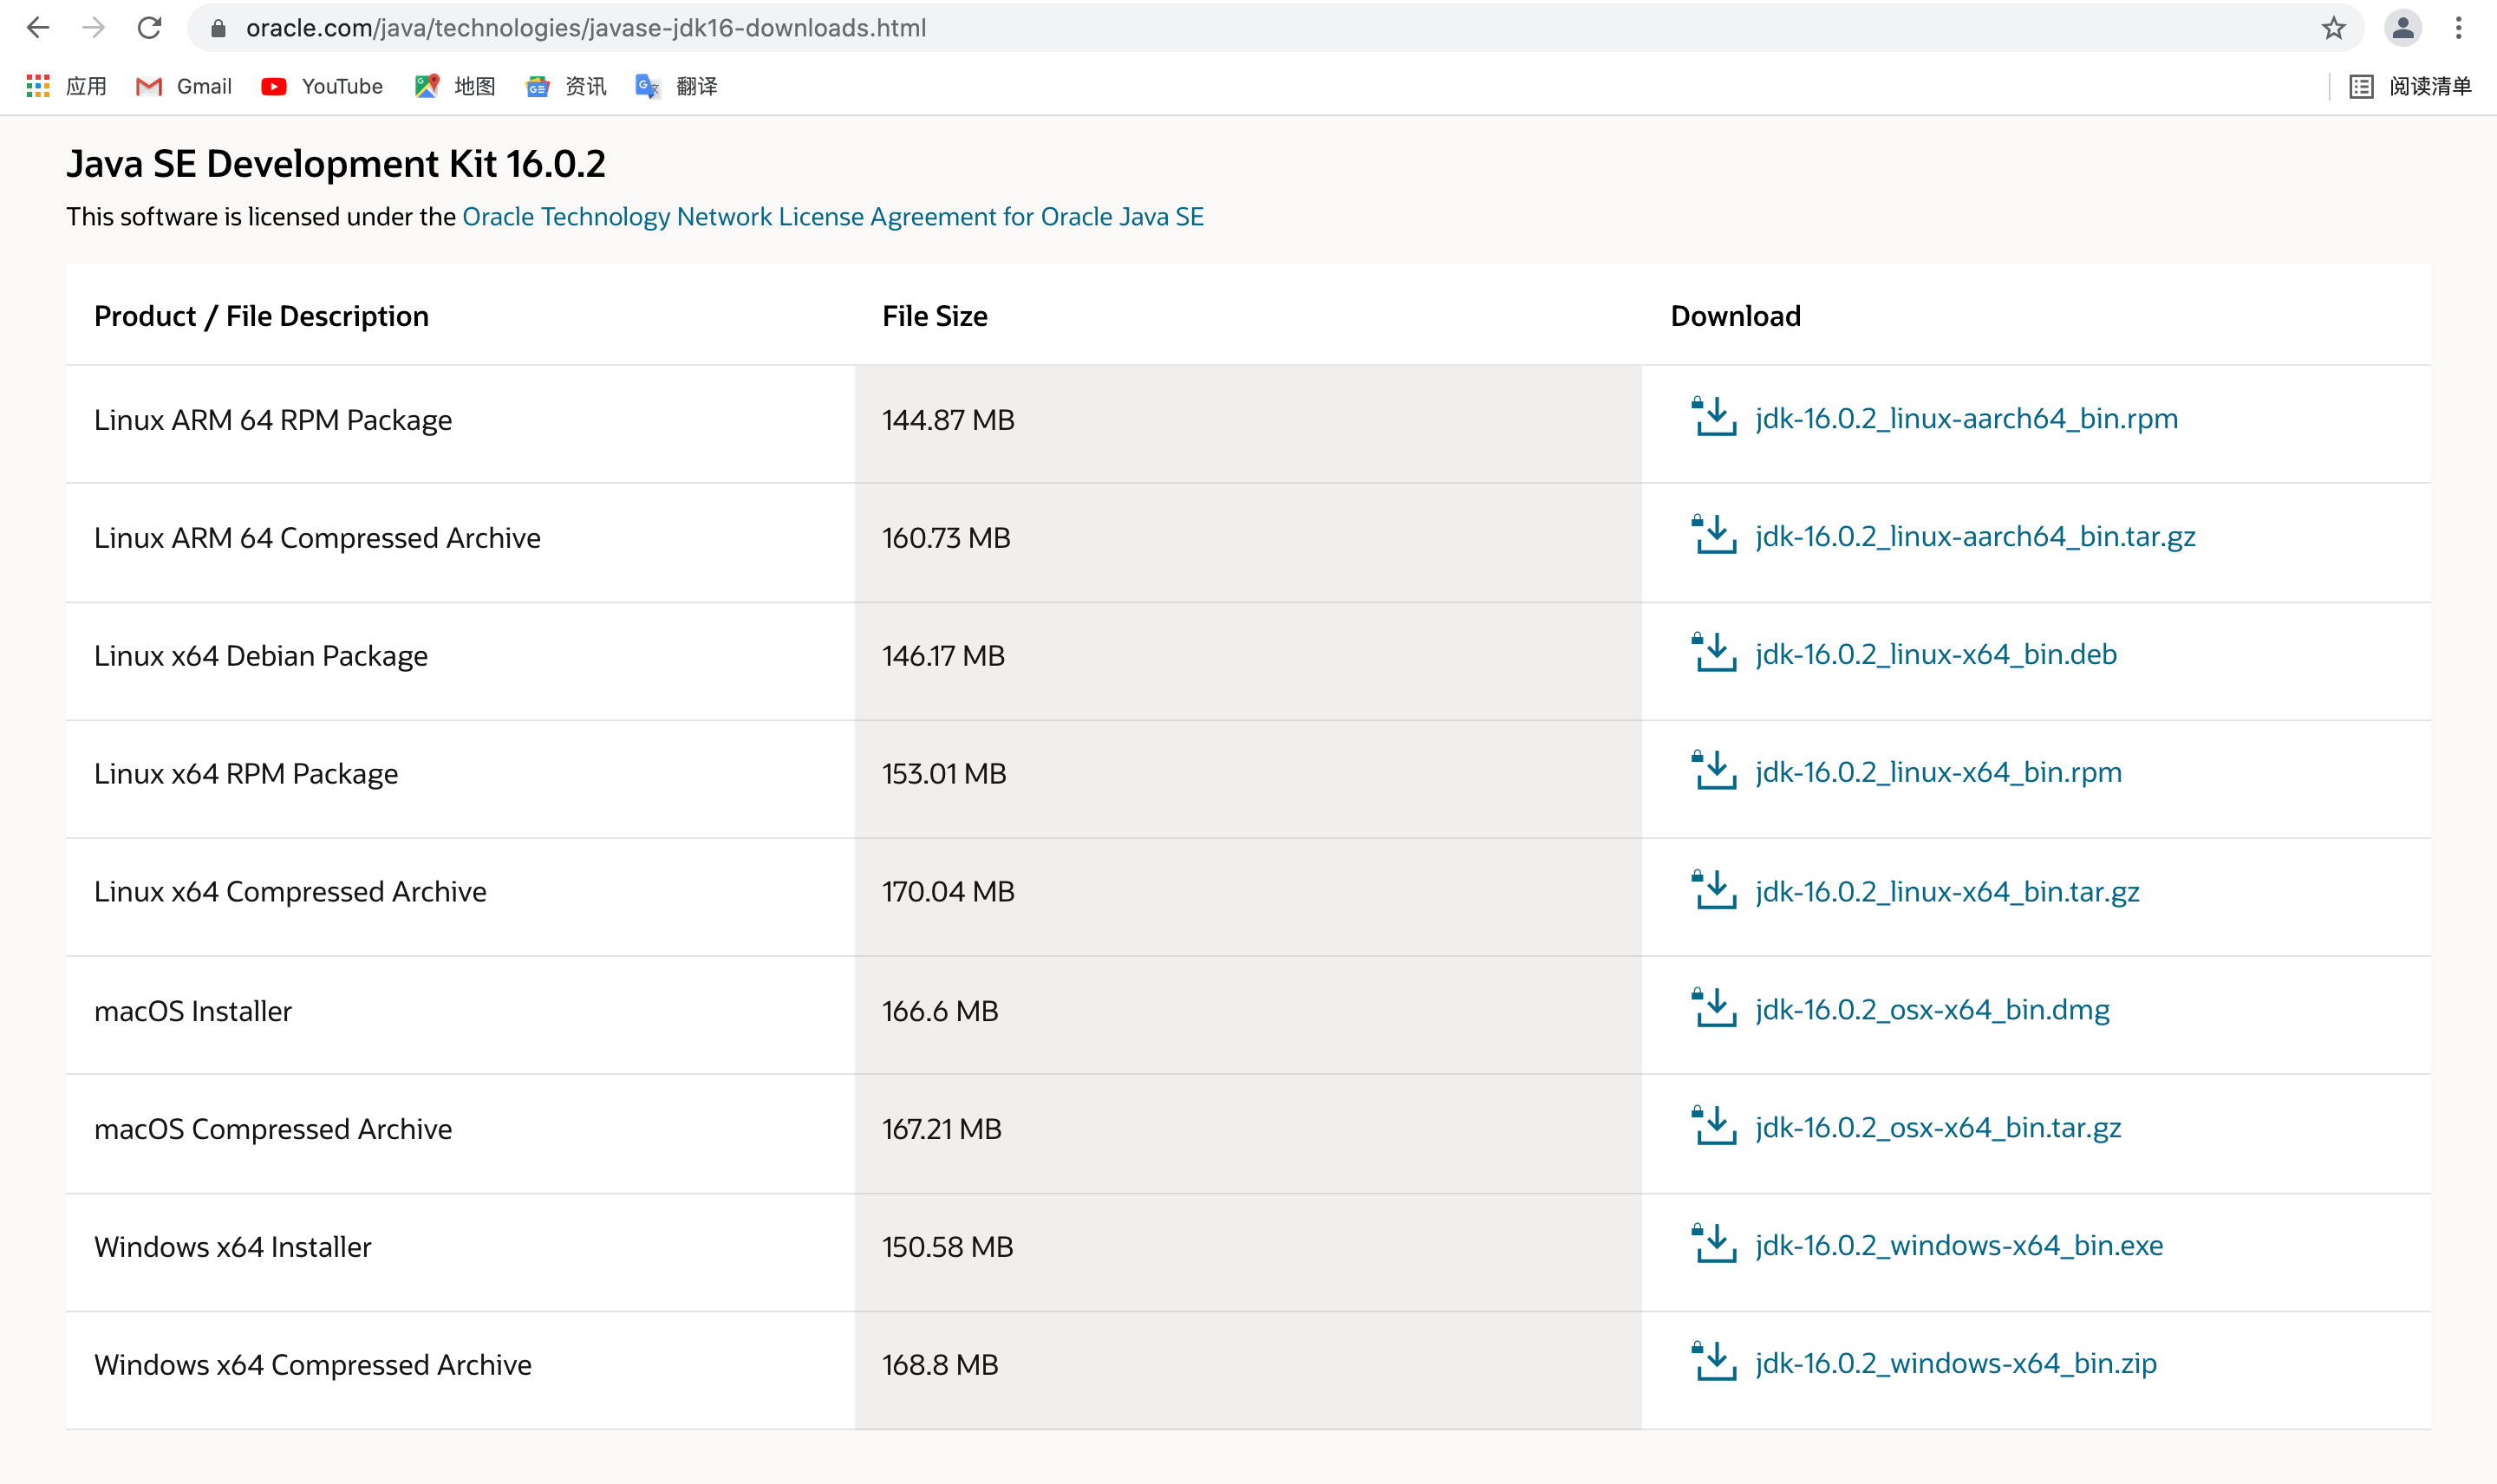Click download icon for osx-x64 tar.gz
This screenshot has height=1484, width=2497.
1714,1126
